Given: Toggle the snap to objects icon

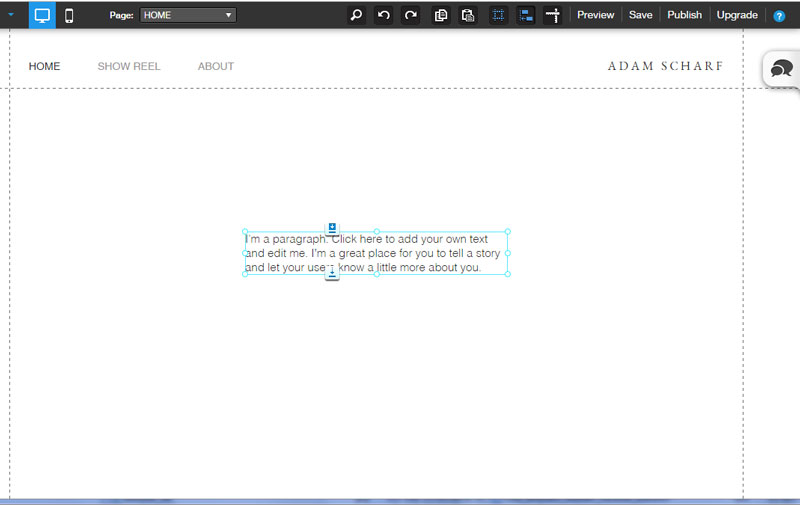Looking at the screenshot, I should [x=526, y=15].
